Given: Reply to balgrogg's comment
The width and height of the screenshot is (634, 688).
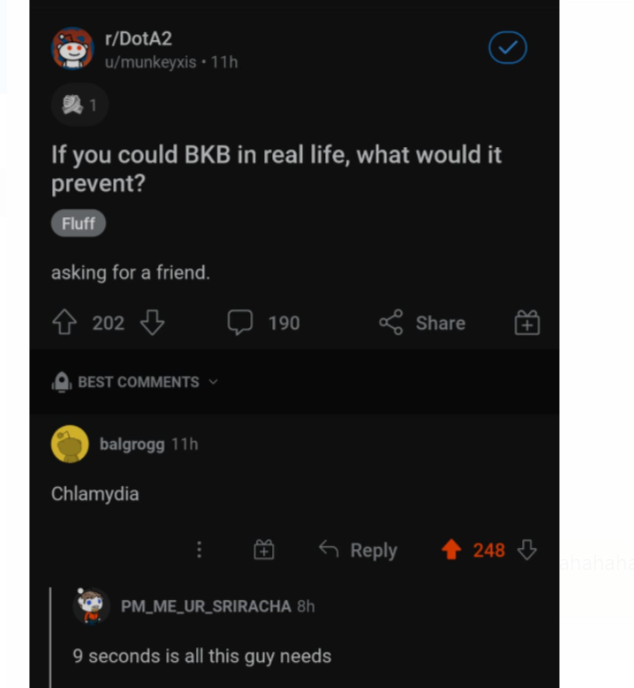Looking at the screenshot, I should click(x=358, y=550).
